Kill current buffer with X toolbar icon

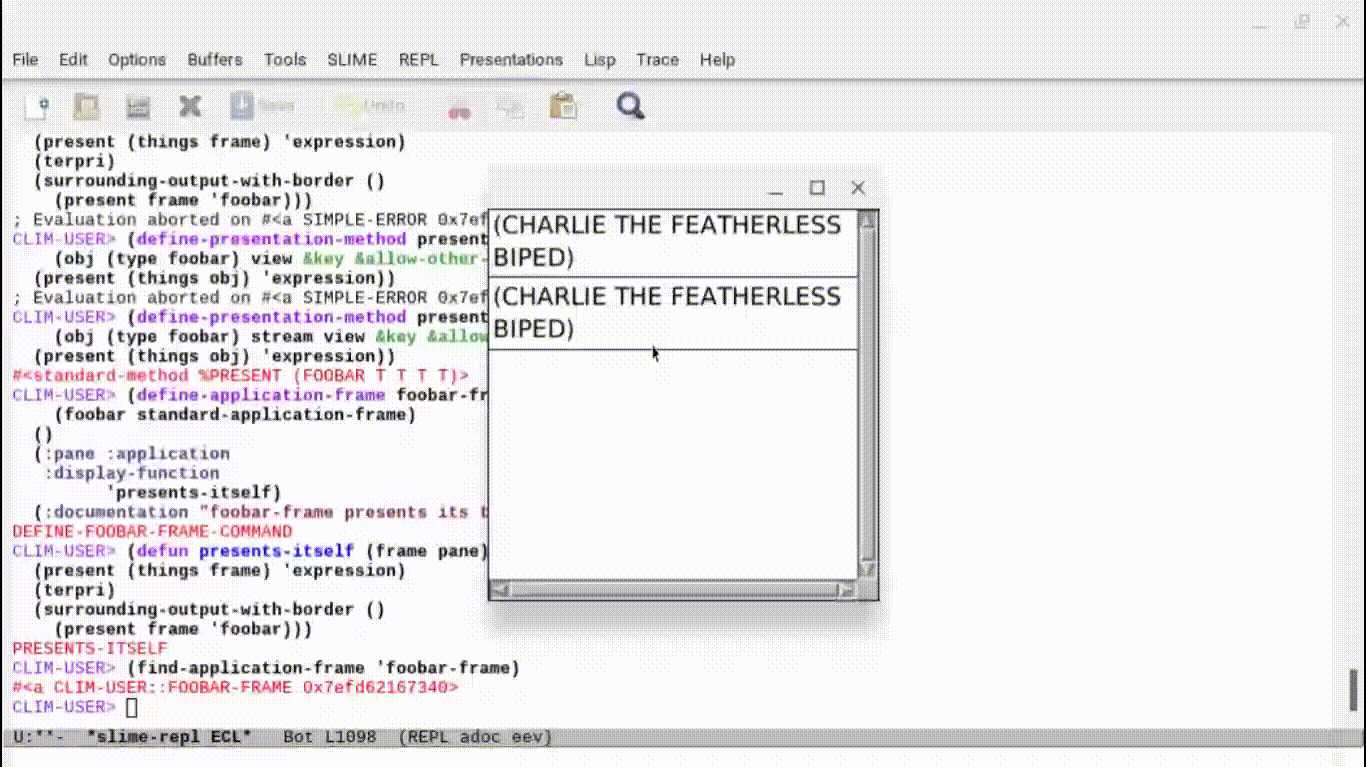190,106
